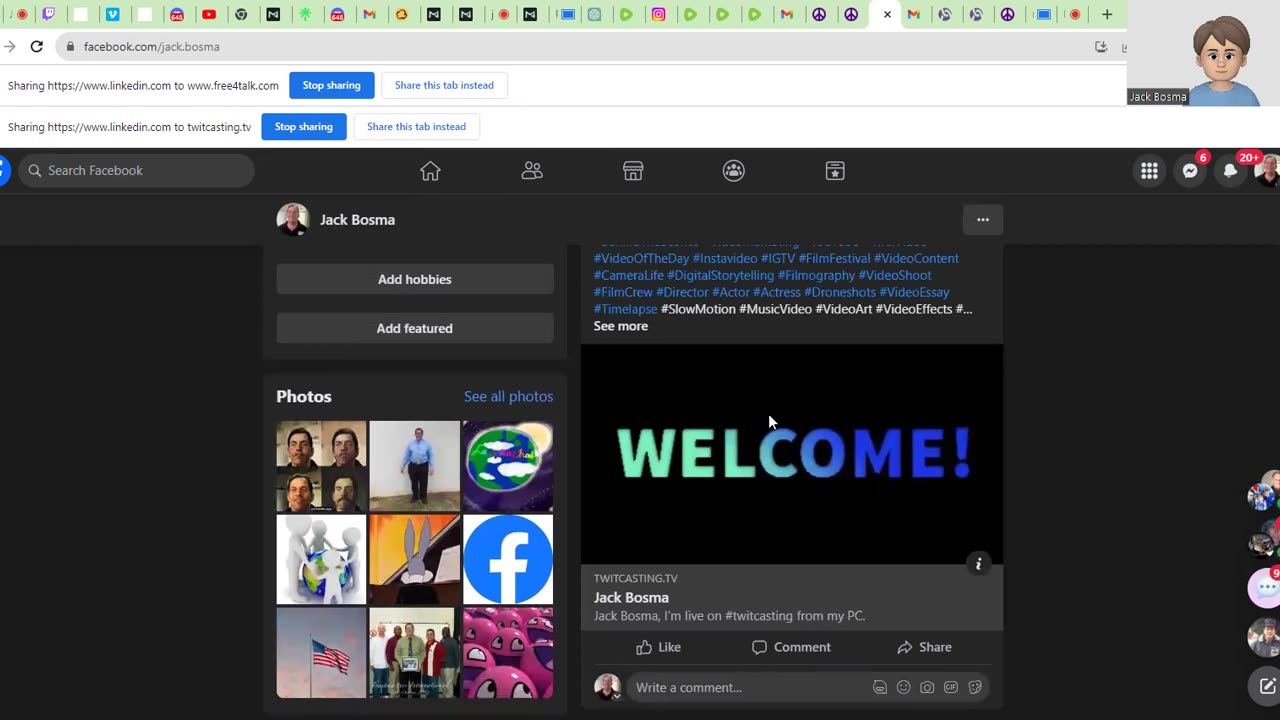Open the Facebook menu grid icon

[x=1149, y=171]
